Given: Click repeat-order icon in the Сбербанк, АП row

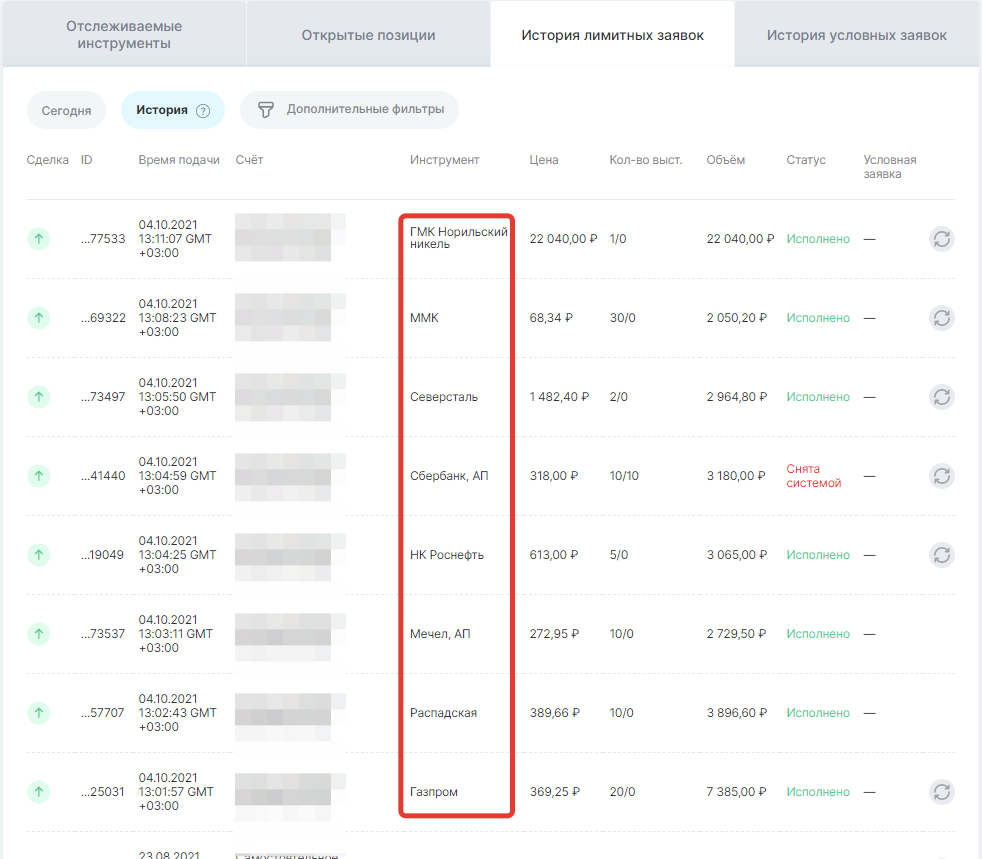Looking at the screenshot, I should point(941,476).
